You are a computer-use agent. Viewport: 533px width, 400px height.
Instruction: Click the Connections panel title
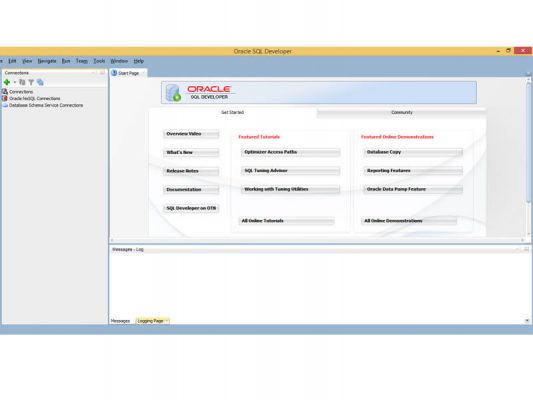[x=17, y=73]
